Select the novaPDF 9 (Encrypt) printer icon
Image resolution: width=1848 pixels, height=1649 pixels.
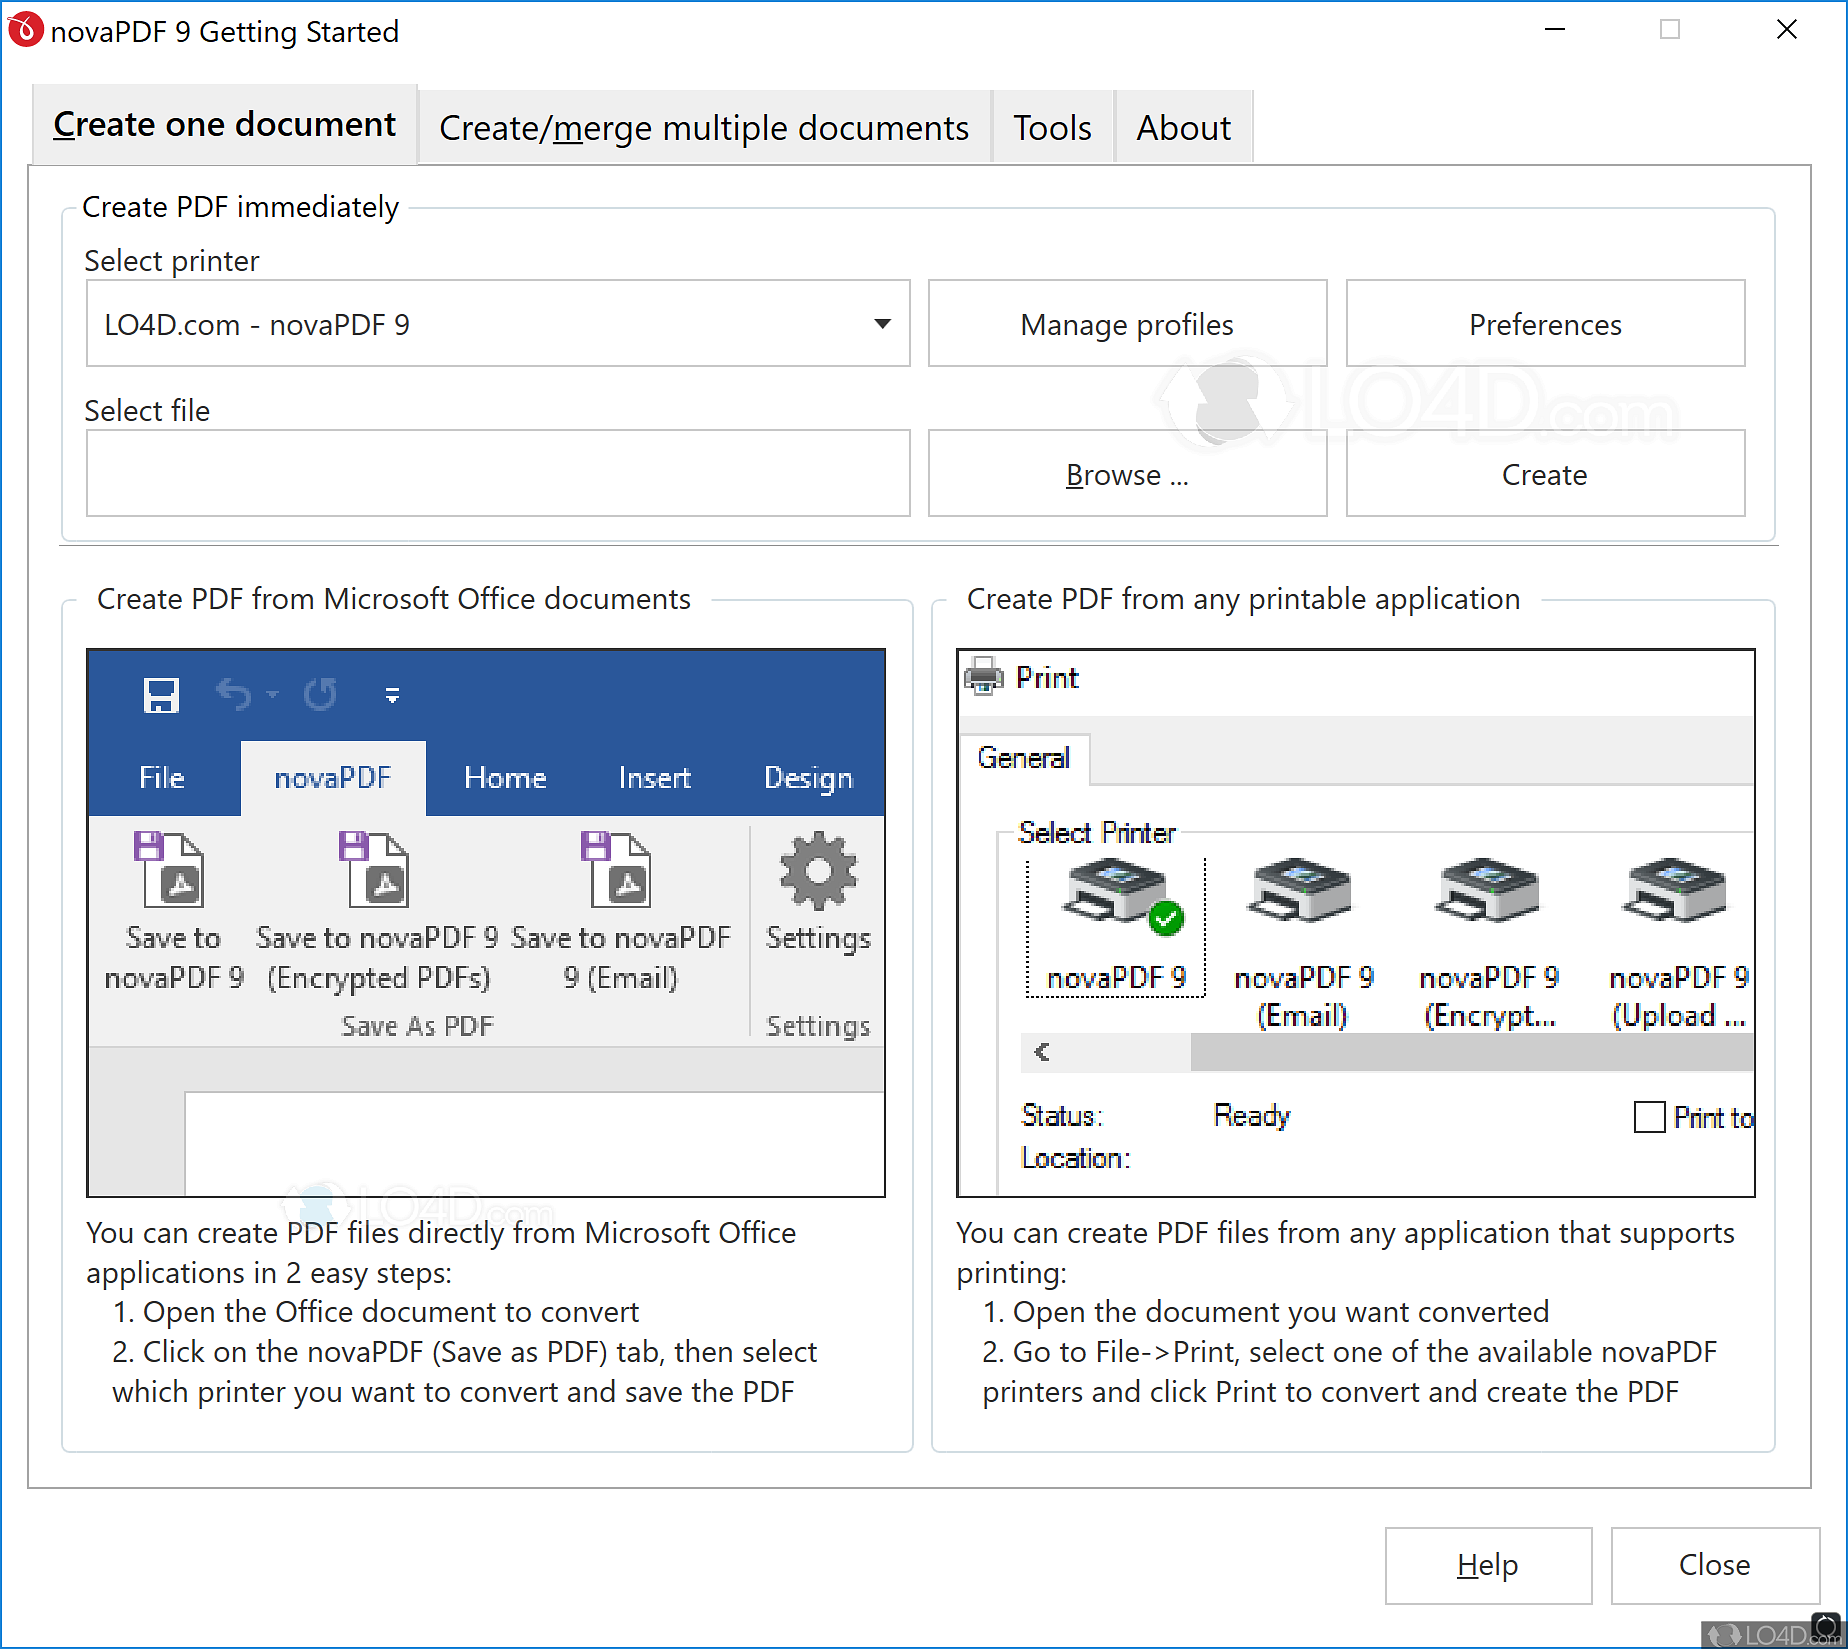pyautogui.click(x=1487, y=895)
